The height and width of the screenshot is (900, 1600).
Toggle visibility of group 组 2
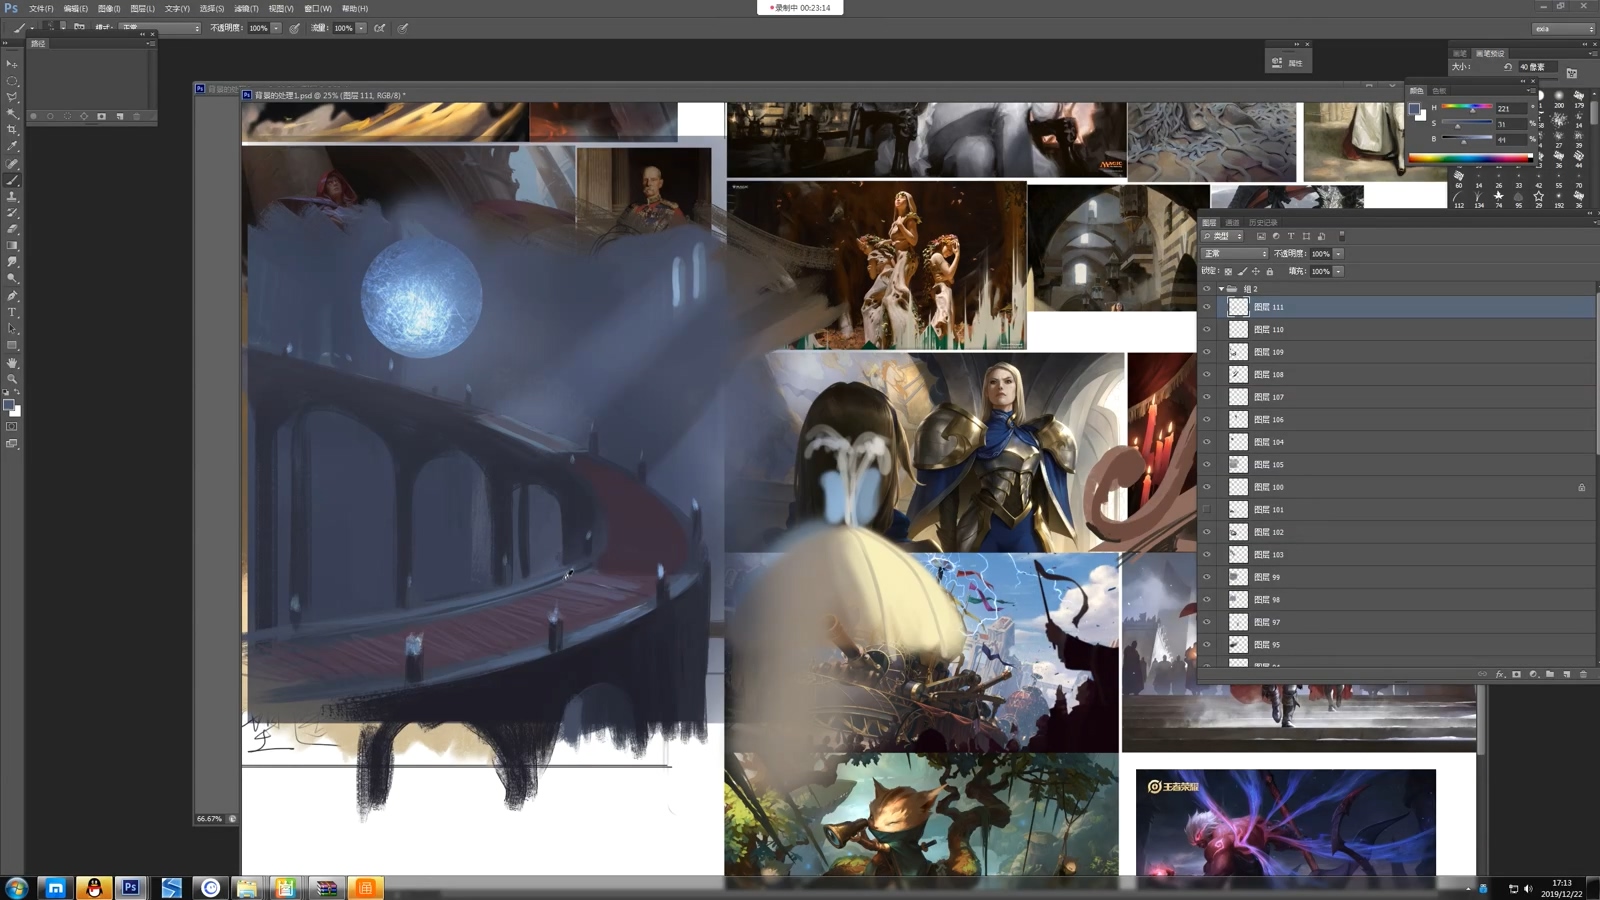point(1207,289)
